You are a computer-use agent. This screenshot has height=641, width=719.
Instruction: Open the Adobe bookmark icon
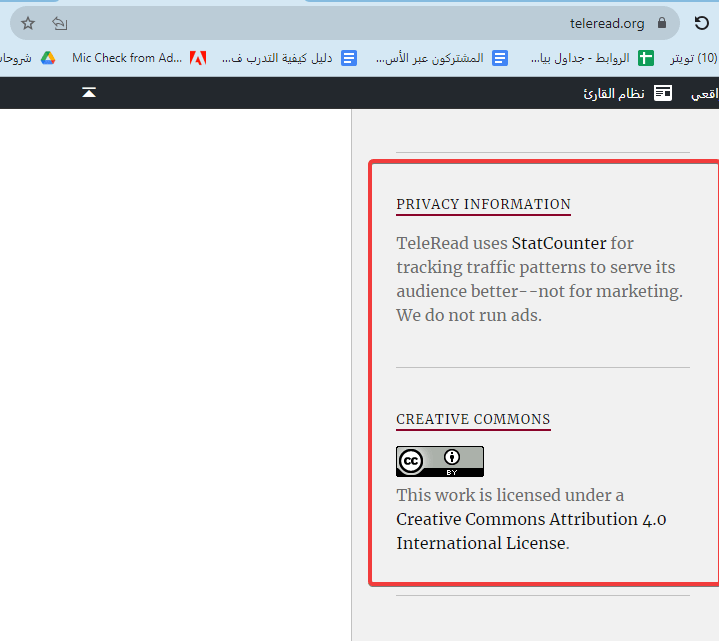point(198,58)
